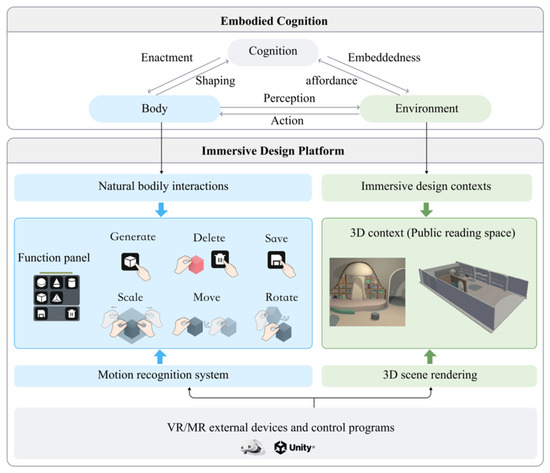Click the VR headset icon
550x473 pixels.
point(253,447)
